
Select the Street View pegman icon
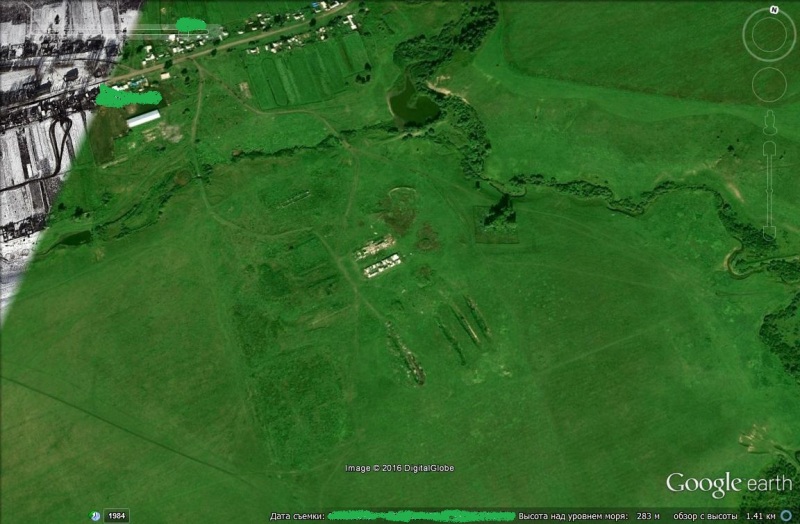pyautogui.click(x=769, y=123)
